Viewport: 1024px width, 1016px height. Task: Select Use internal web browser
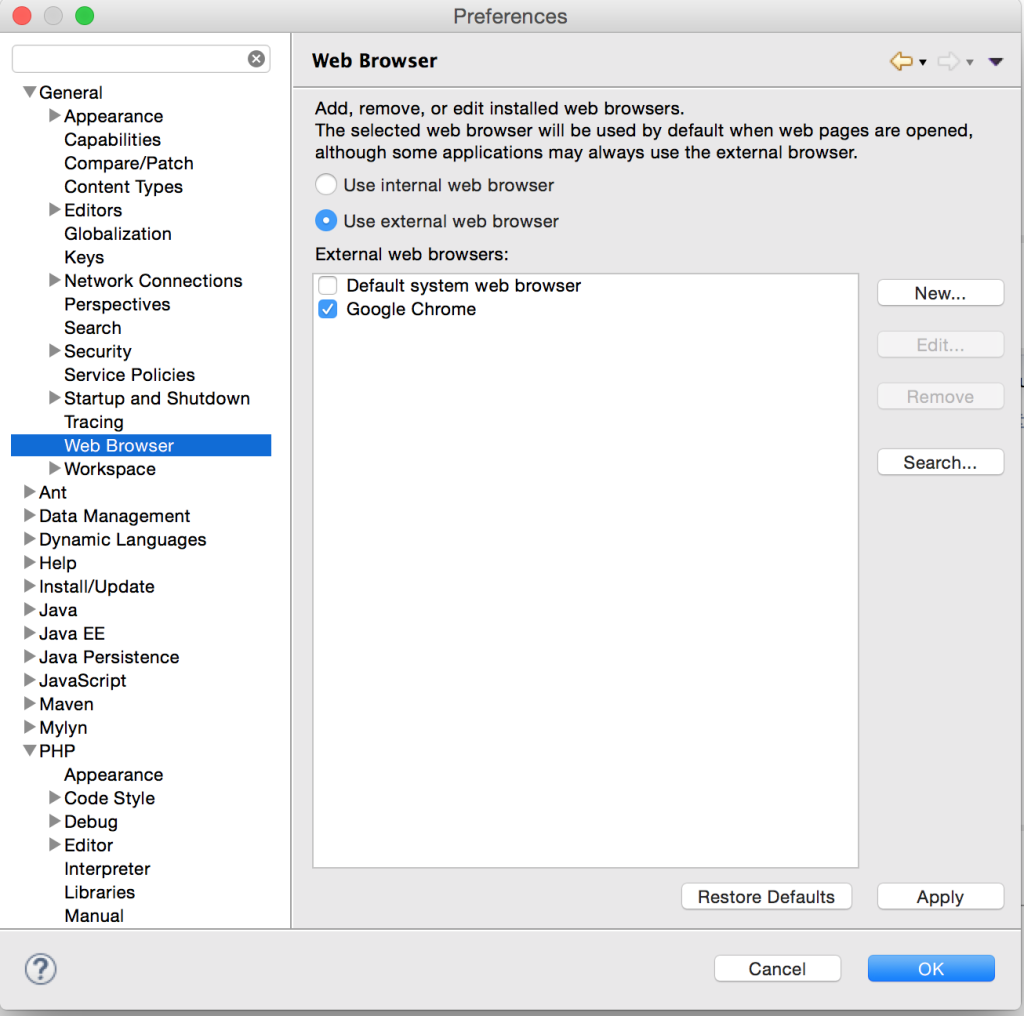(x=326, y=185)
